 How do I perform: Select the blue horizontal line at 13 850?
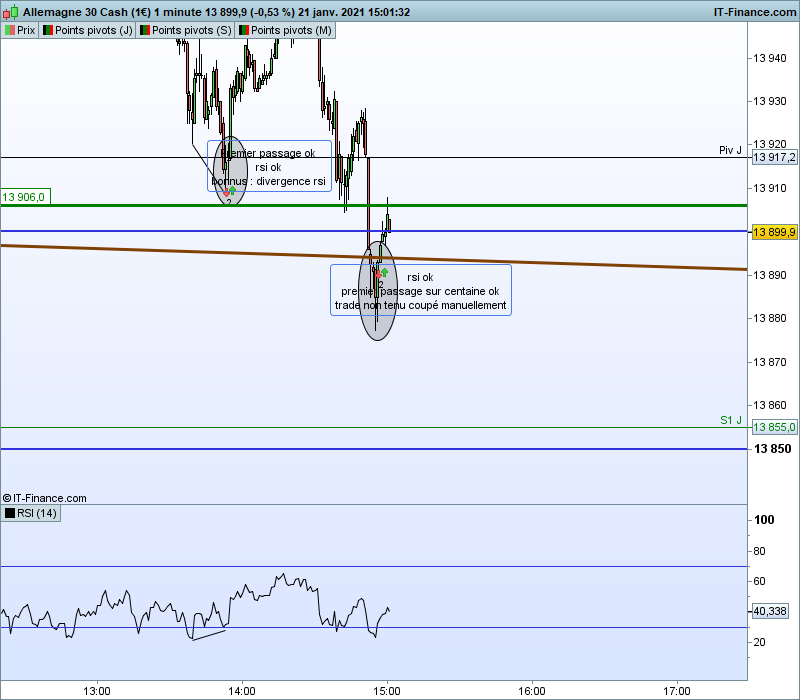[373, 449]
